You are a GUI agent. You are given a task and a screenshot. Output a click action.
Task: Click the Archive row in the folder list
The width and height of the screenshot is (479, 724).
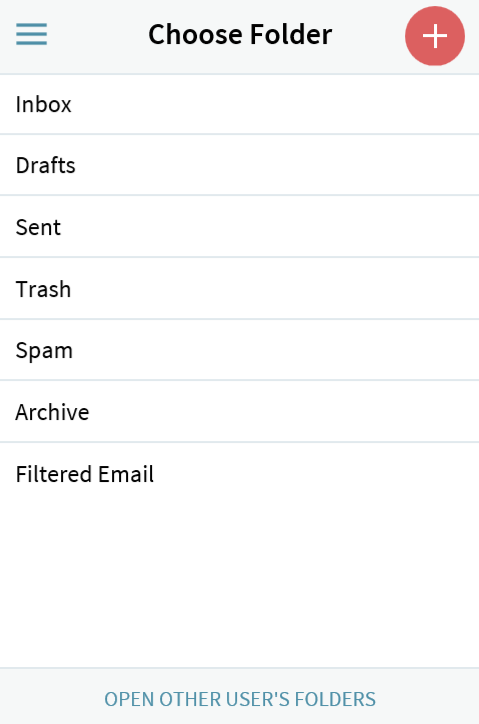[239, 412]
